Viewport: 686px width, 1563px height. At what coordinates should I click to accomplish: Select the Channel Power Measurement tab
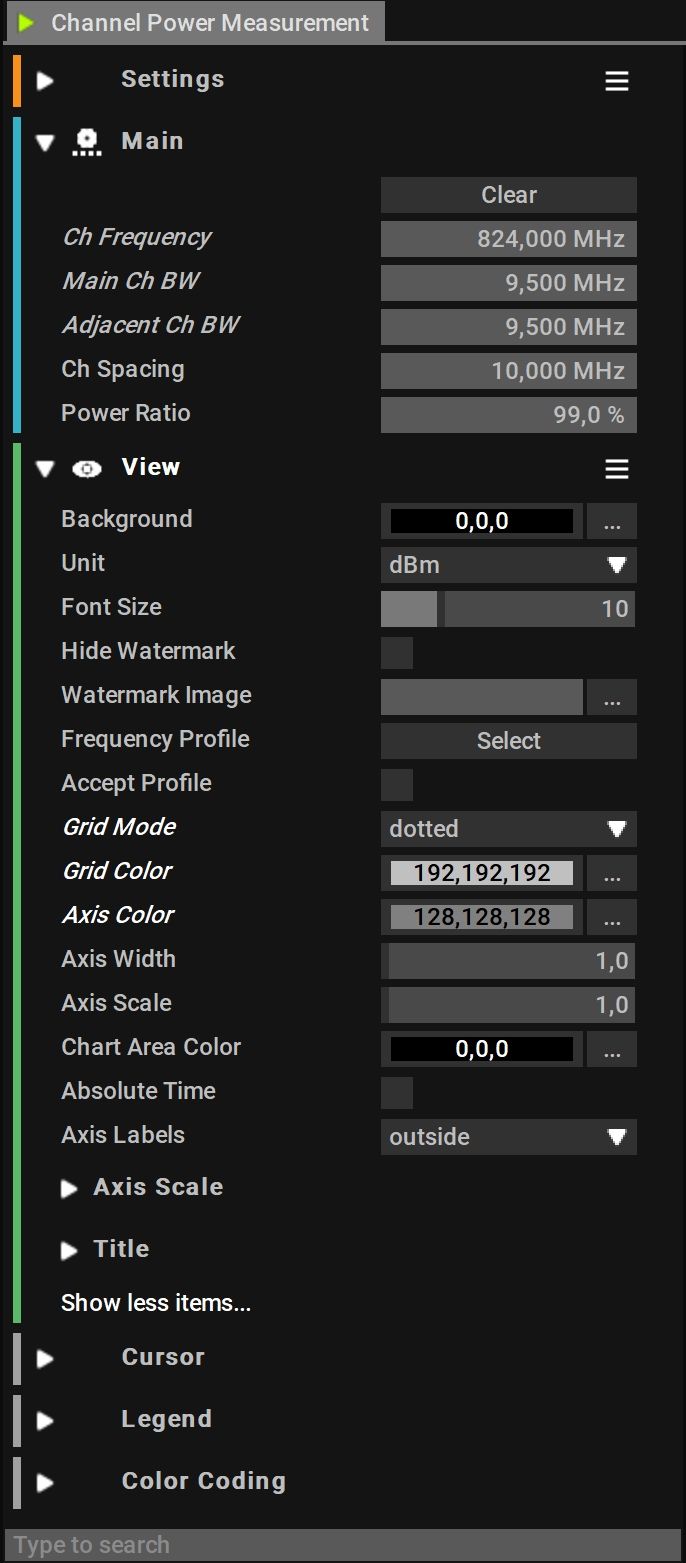coord(196,23)
